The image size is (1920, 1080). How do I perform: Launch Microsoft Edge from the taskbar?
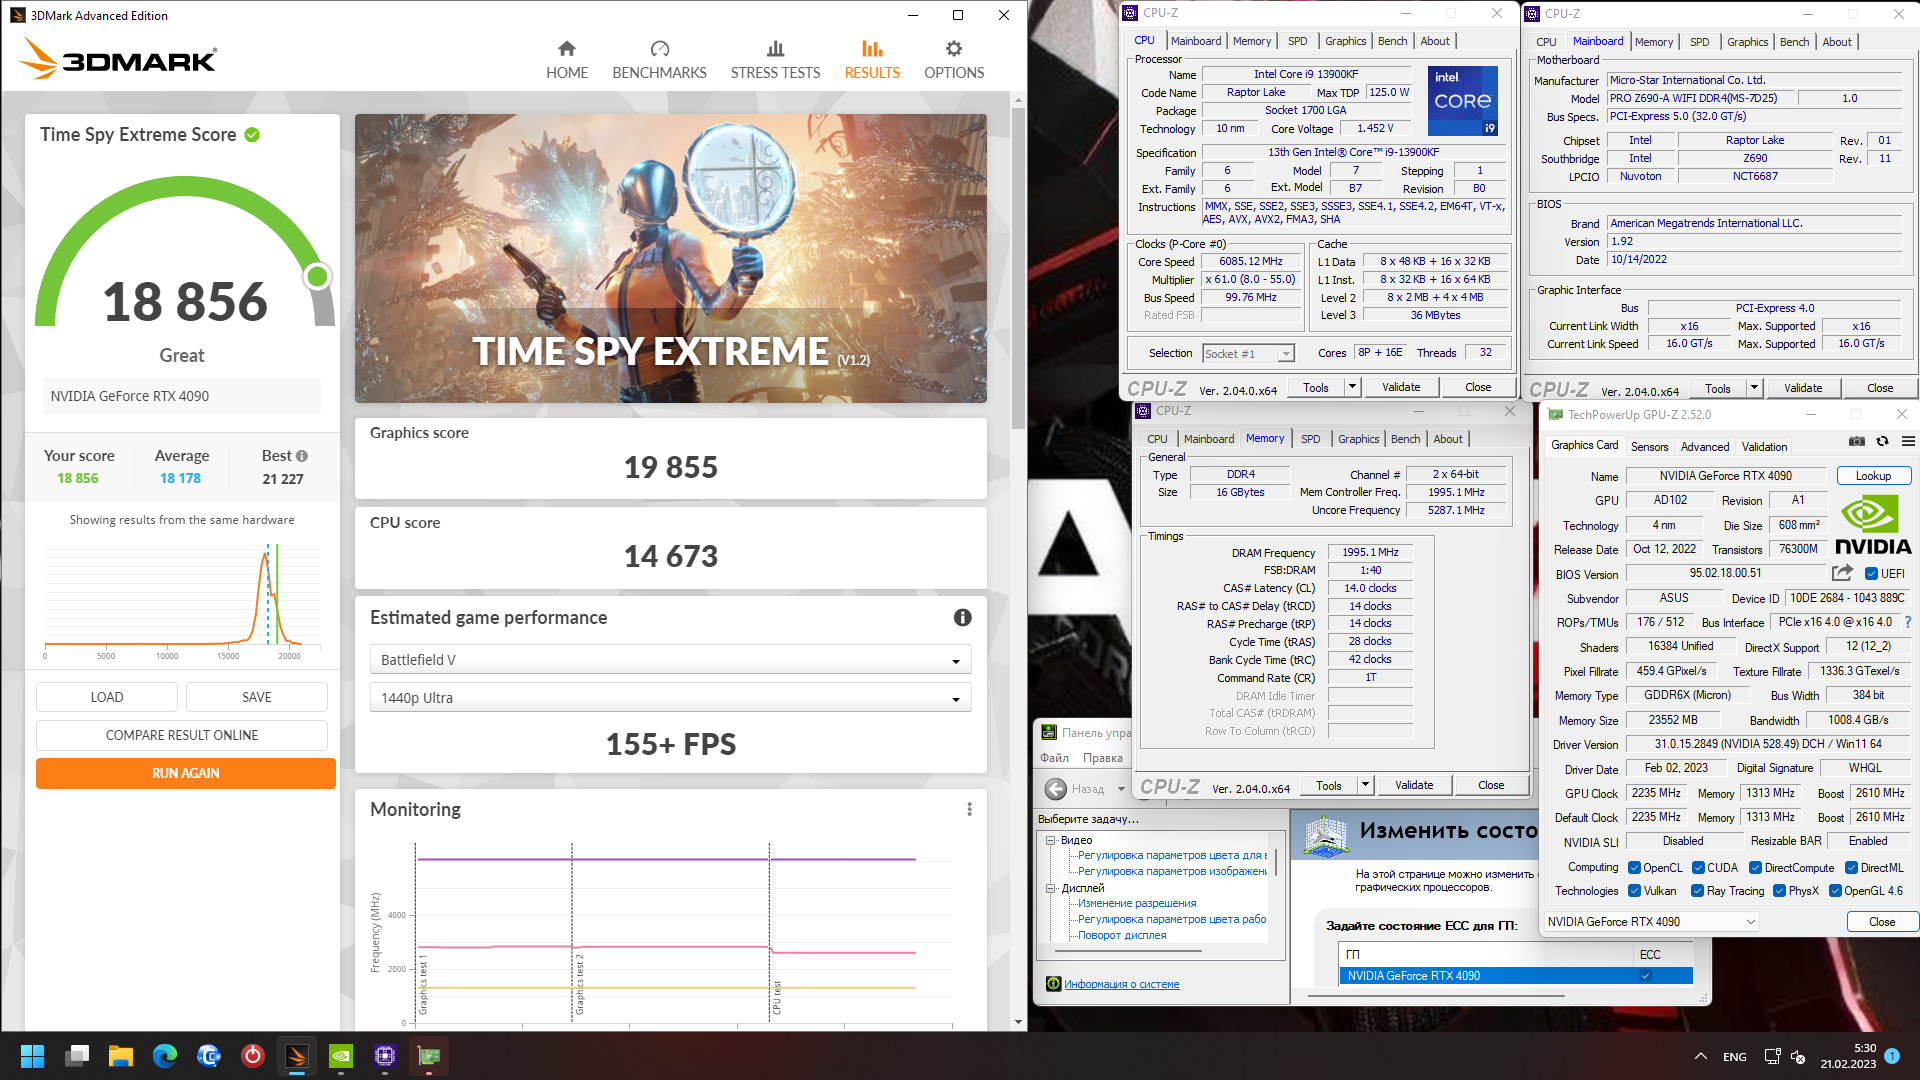(x=165, y=1056)
